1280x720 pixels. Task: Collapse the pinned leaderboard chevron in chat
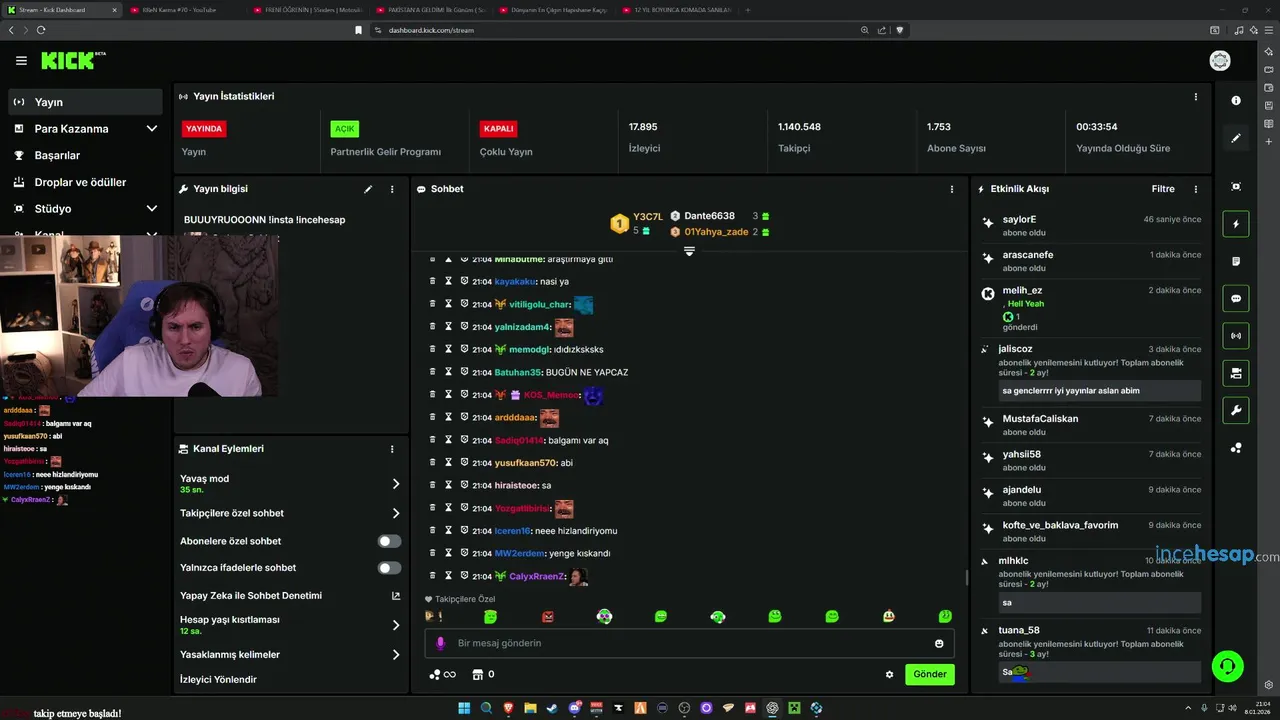click(x=689, y=251)
